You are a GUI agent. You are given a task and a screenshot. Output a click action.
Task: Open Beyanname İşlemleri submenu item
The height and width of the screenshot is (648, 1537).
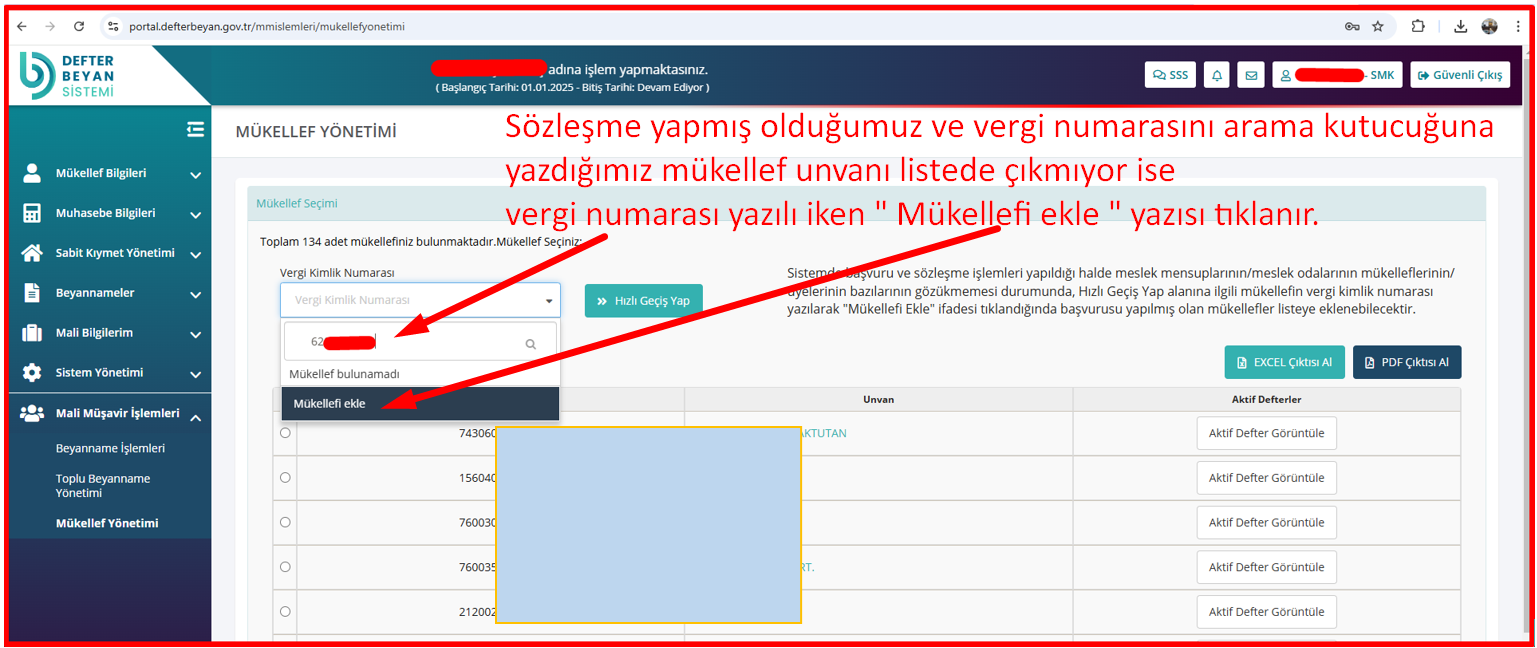click(110, 449)
